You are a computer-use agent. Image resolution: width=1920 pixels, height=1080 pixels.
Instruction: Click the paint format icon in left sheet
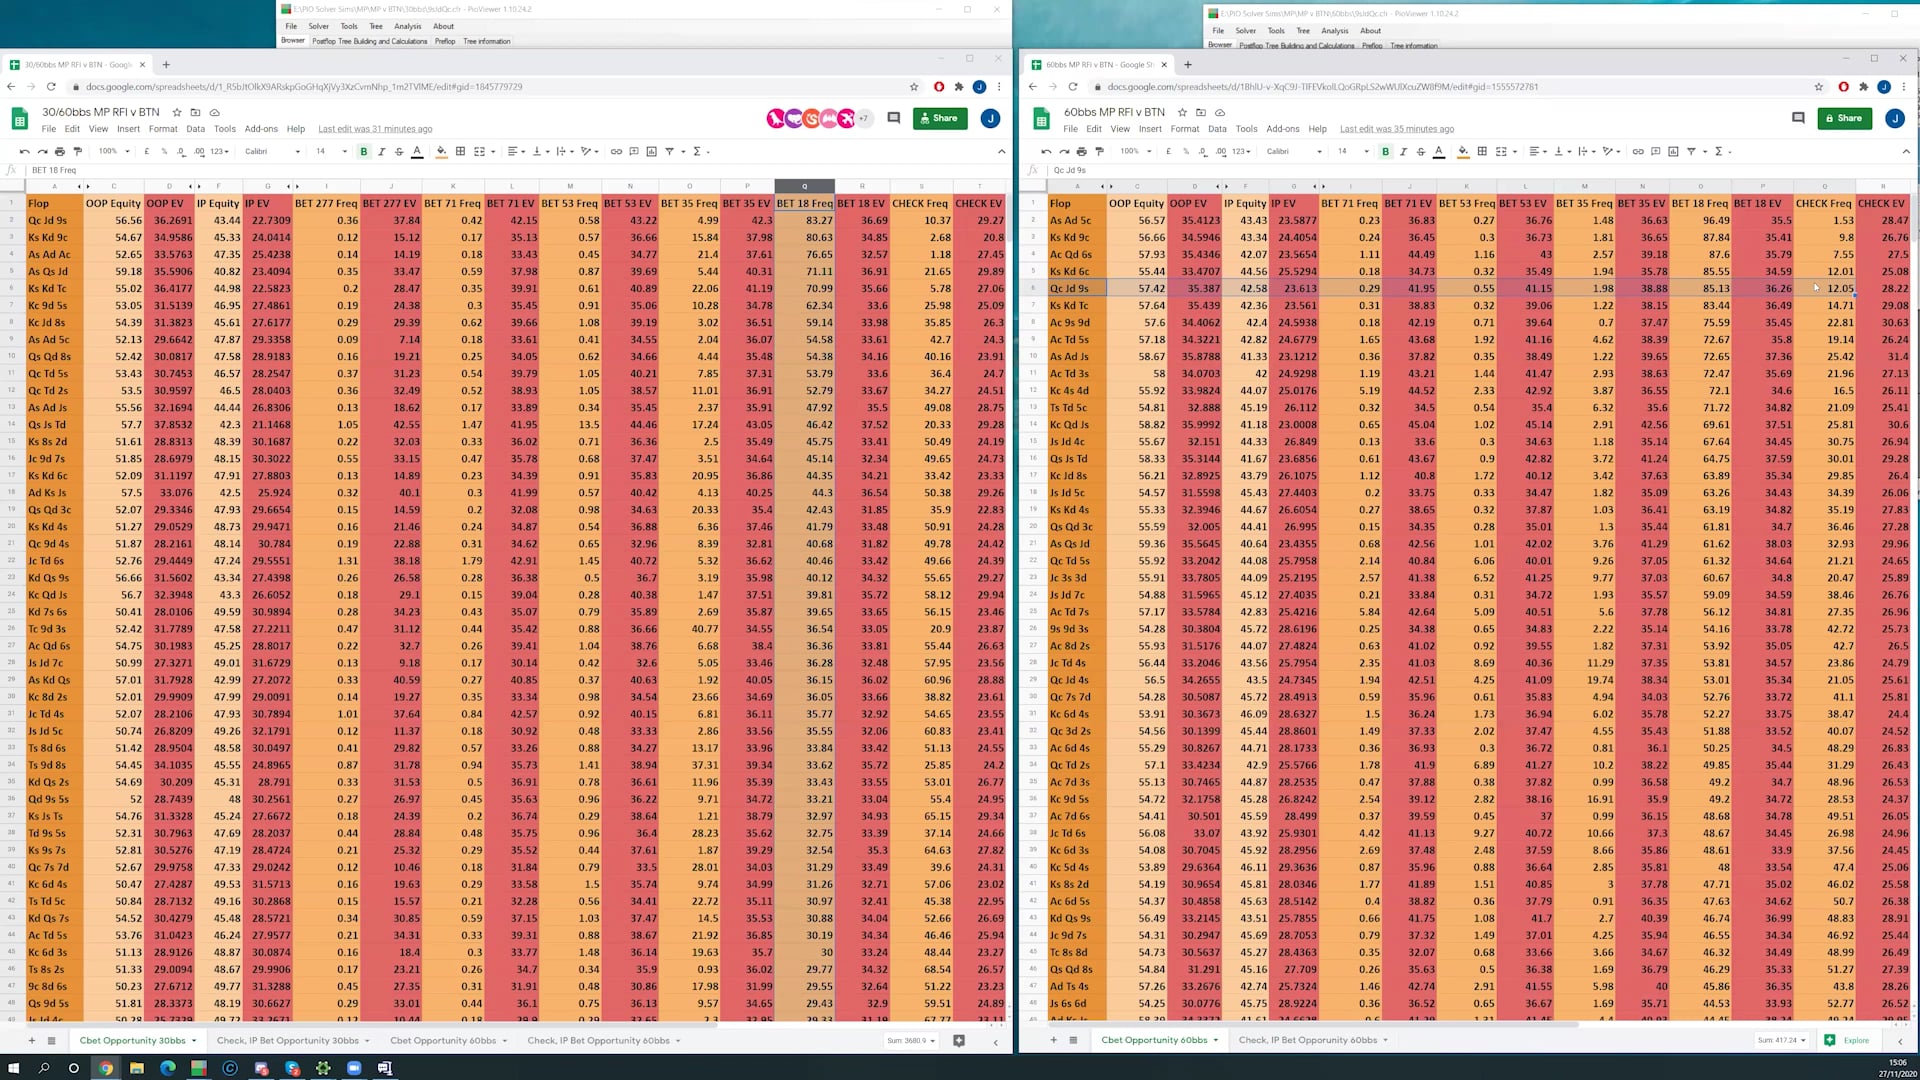click(x=77, y=152)
